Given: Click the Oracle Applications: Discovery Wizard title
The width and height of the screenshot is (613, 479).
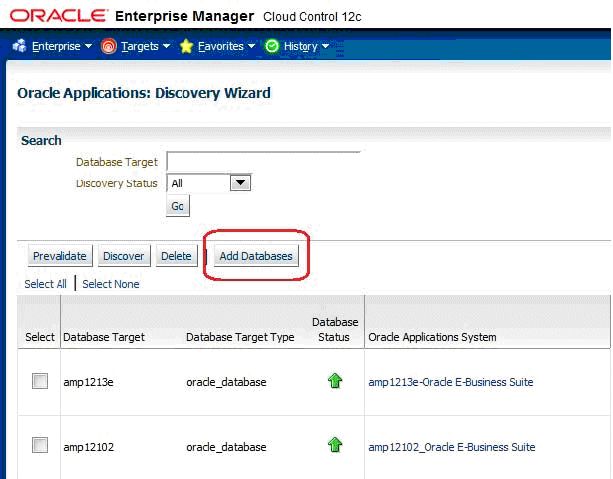Looking at the screenshot, I should point(144,93).
